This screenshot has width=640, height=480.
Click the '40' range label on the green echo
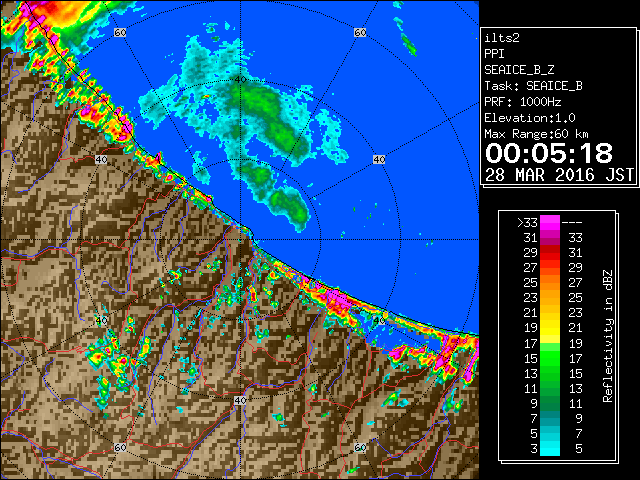(240, 80)
